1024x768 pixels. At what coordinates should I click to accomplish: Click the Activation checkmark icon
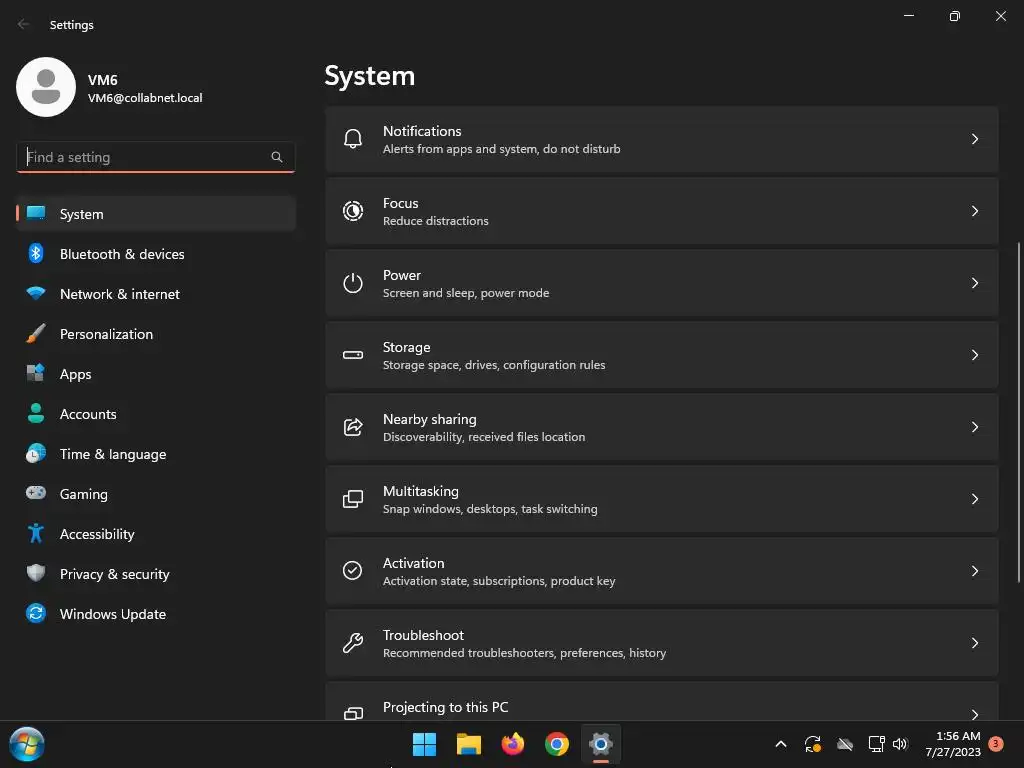tap(353, 570)
